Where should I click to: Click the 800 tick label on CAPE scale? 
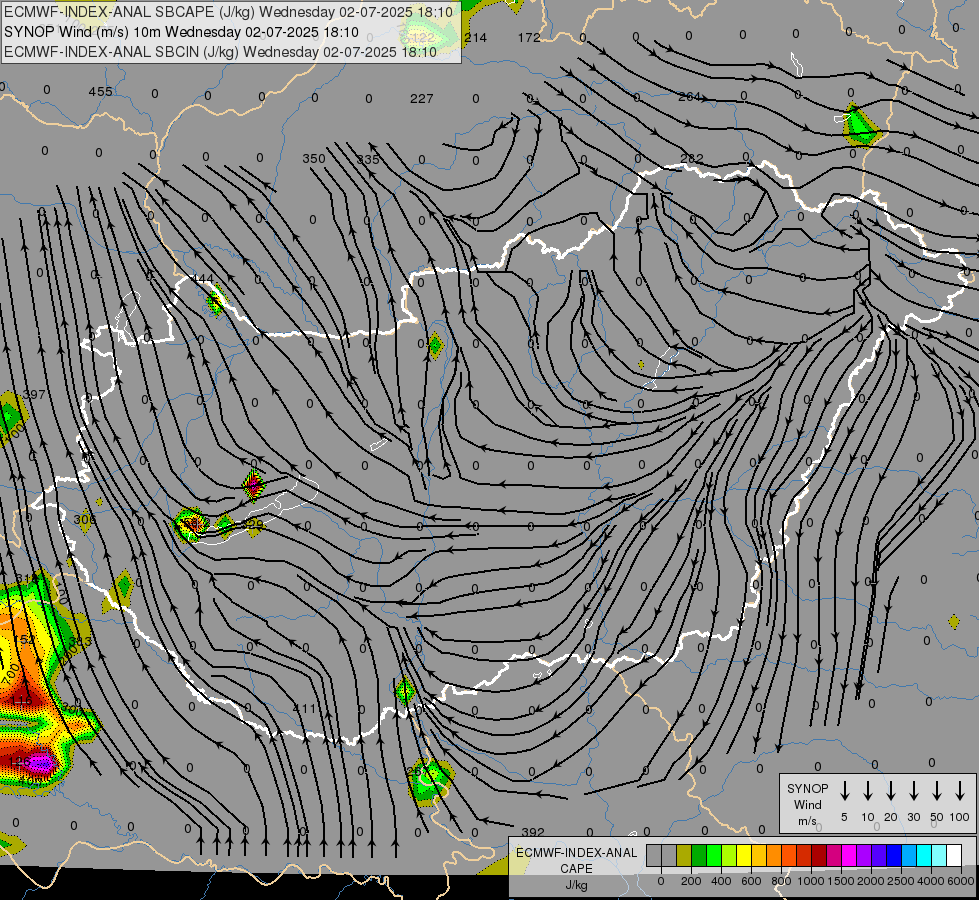pos(781,881)
